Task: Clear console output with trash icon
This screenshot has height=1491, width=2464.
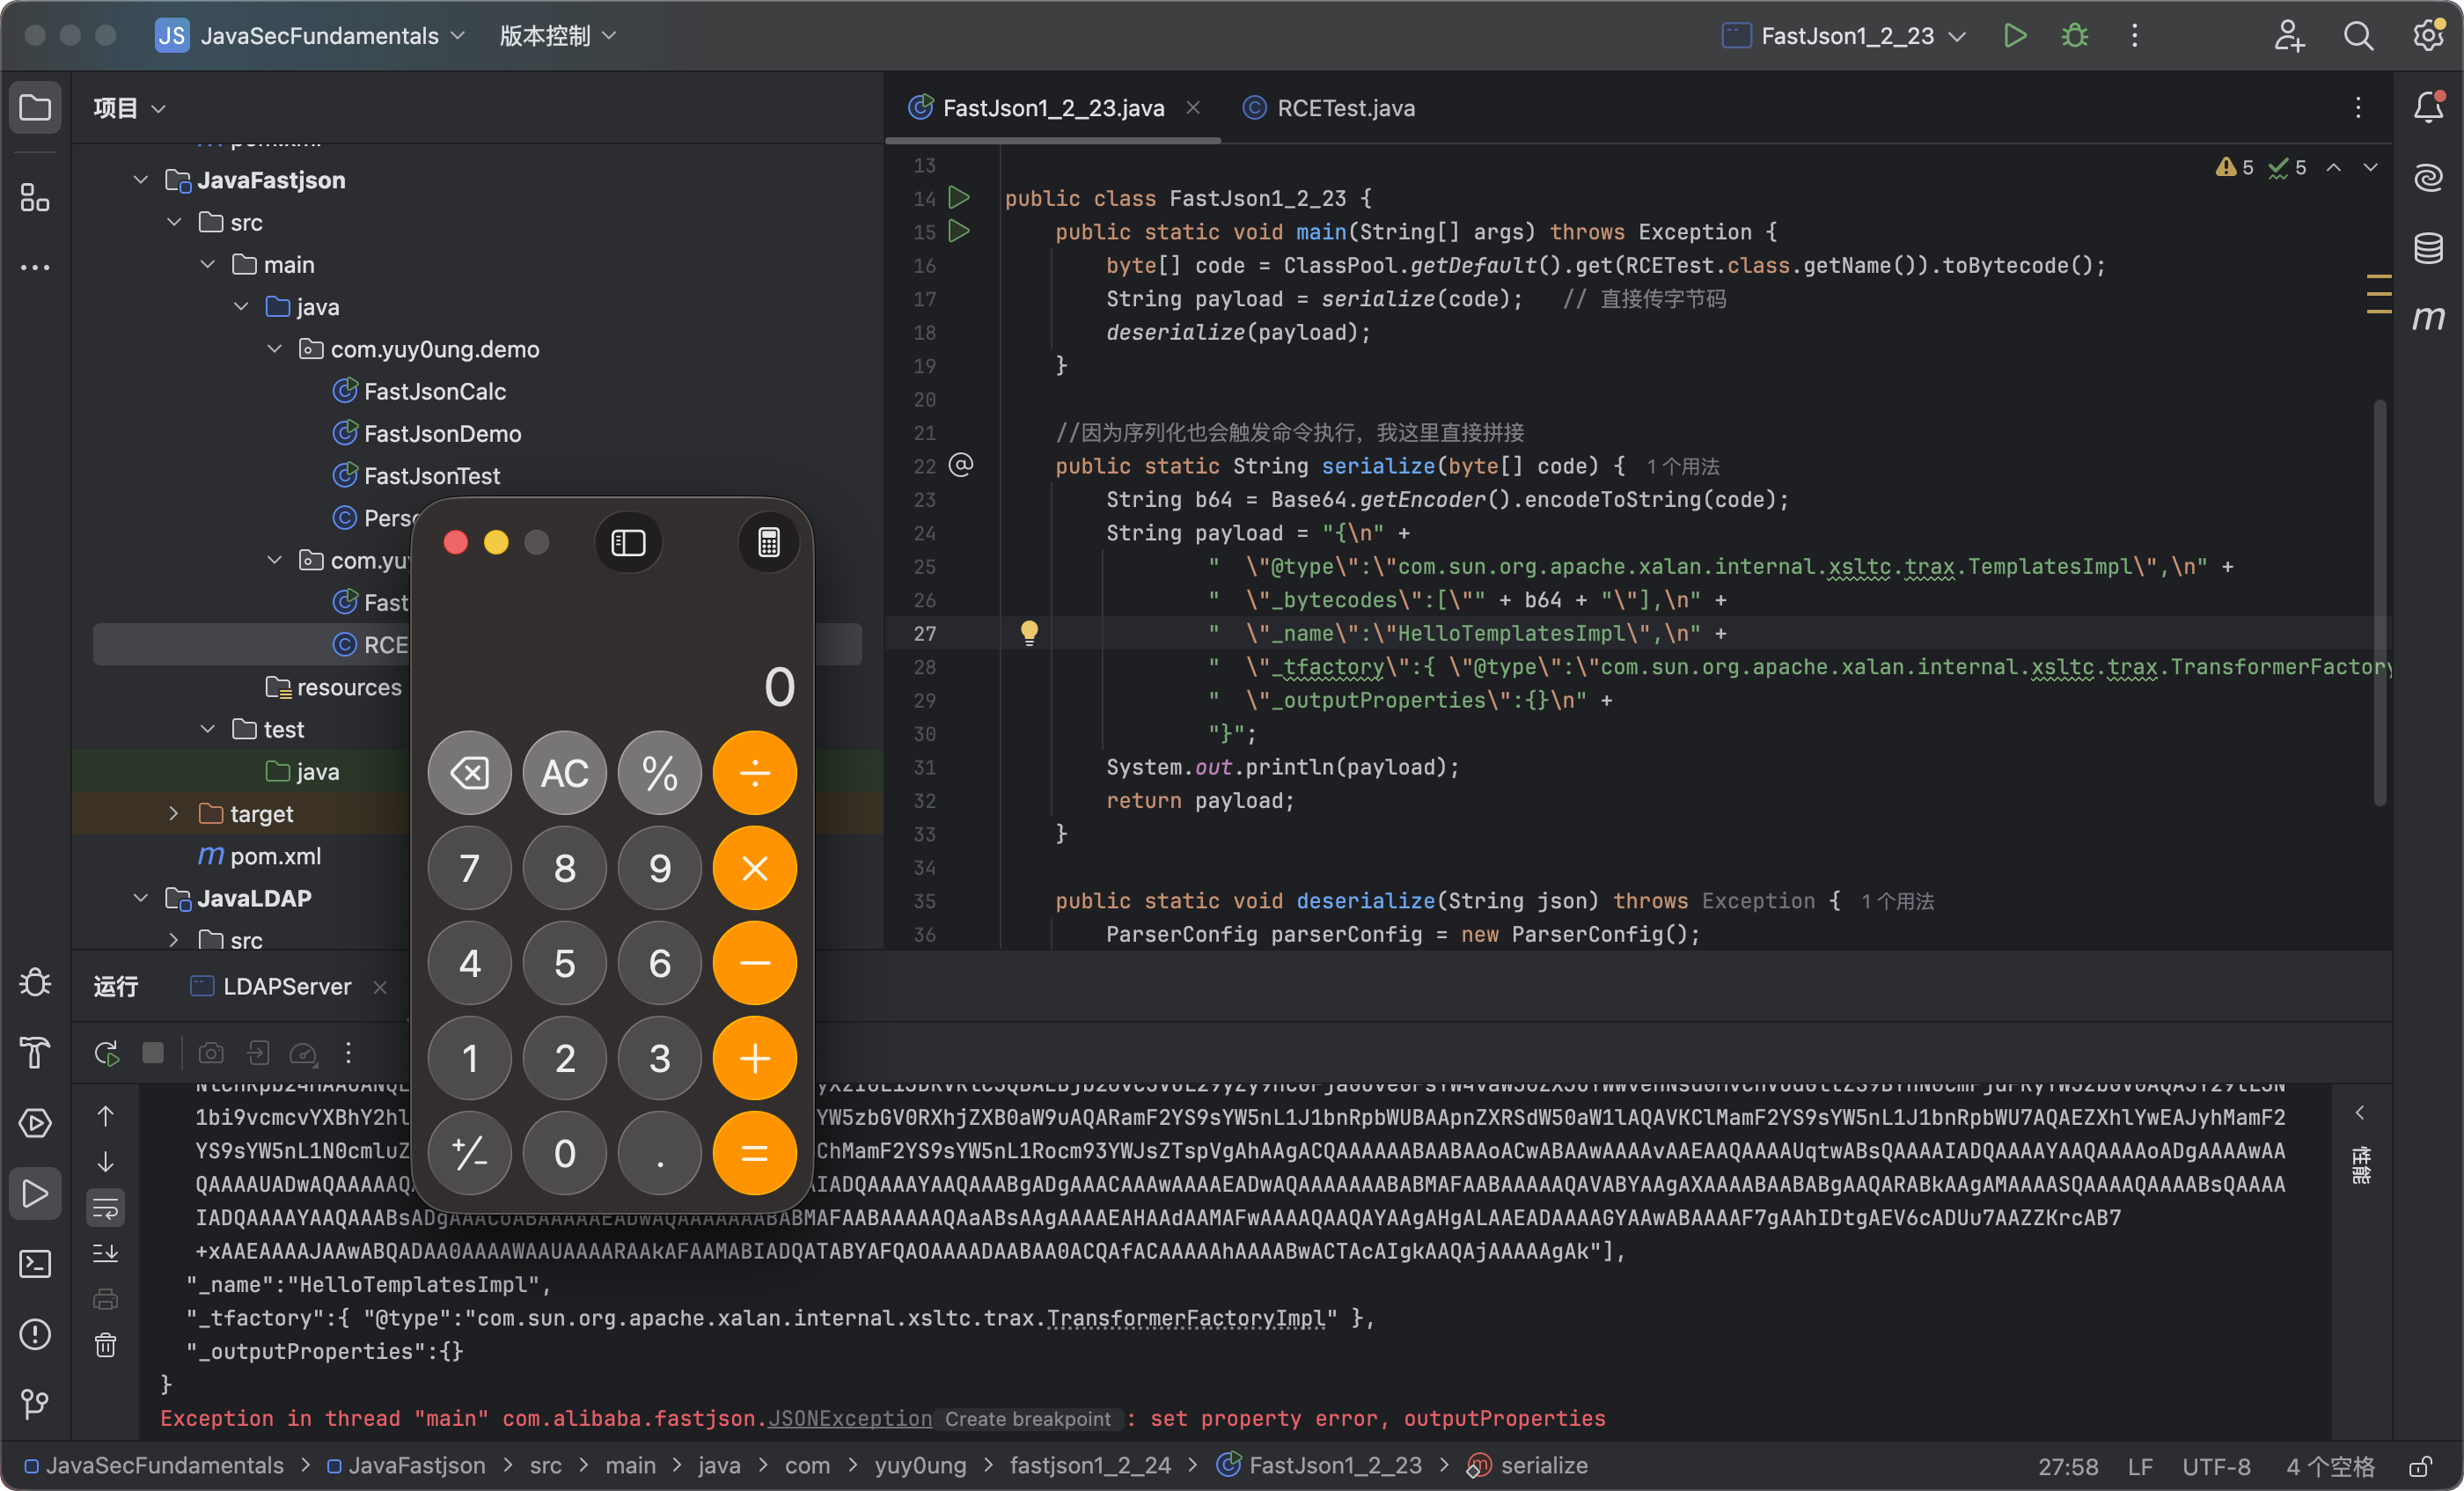Action: pyautogui.click(x=106, y=1345)
